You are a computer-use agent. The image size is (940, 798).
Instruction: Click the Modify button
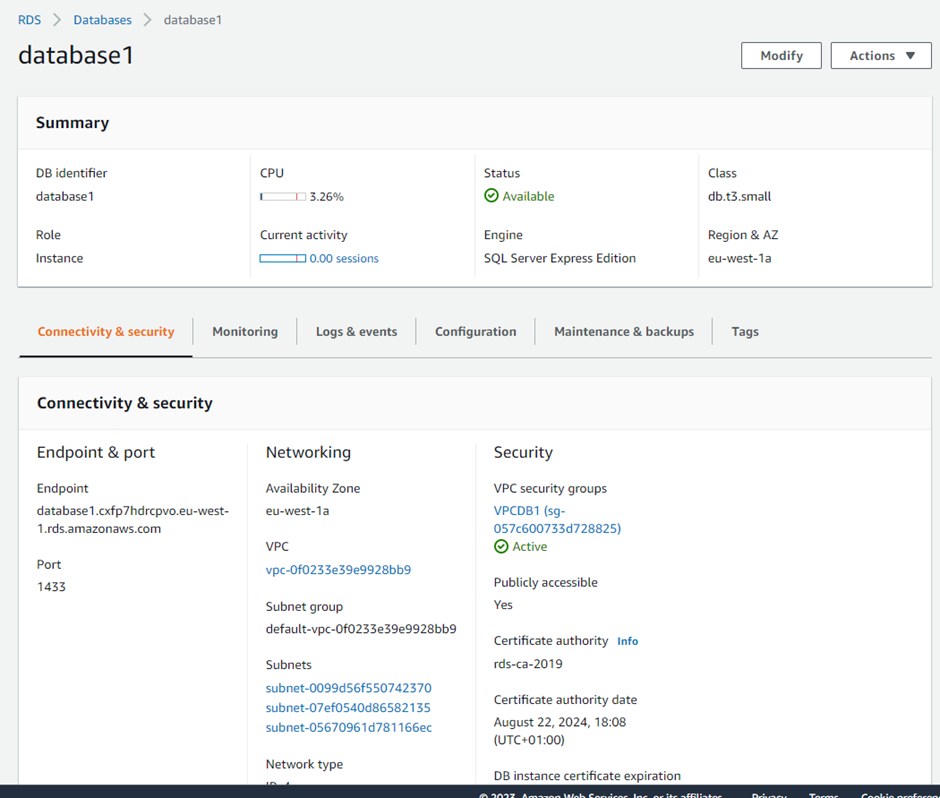(x=781, y=56)
